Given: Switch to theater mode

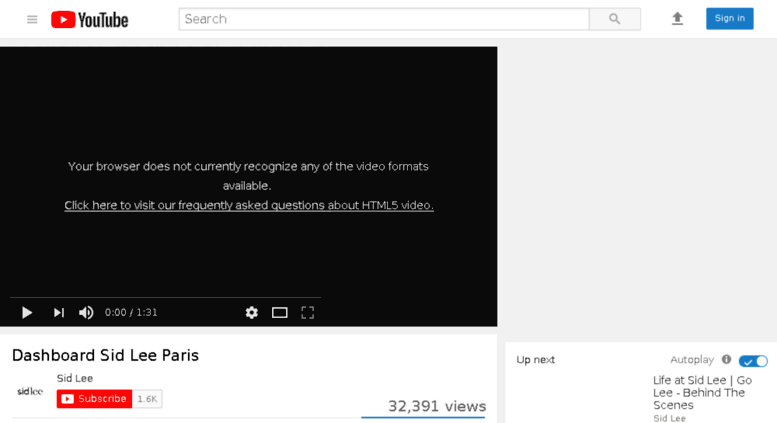Looking at the screenshot, I should [x=279, y=313].
